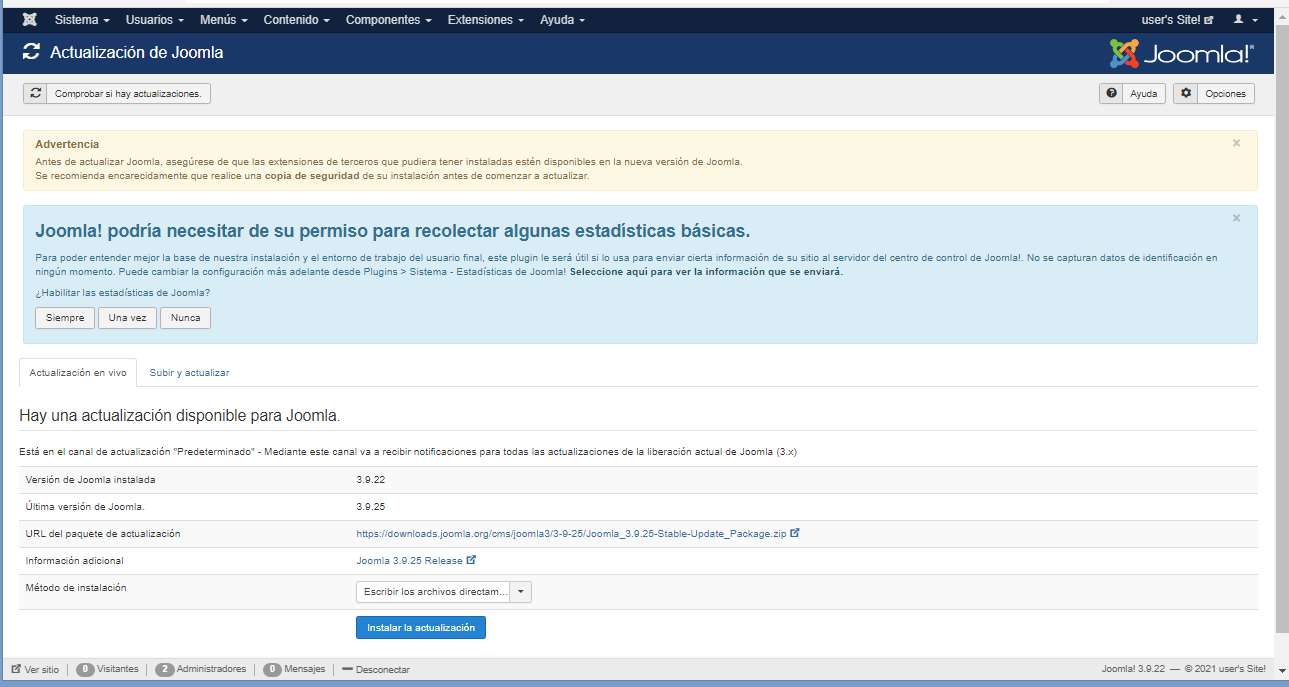The width and height of the screenshot is (1289, 687).
Task: Switch to Actualización en vivo tab
Action: point(78,372)
